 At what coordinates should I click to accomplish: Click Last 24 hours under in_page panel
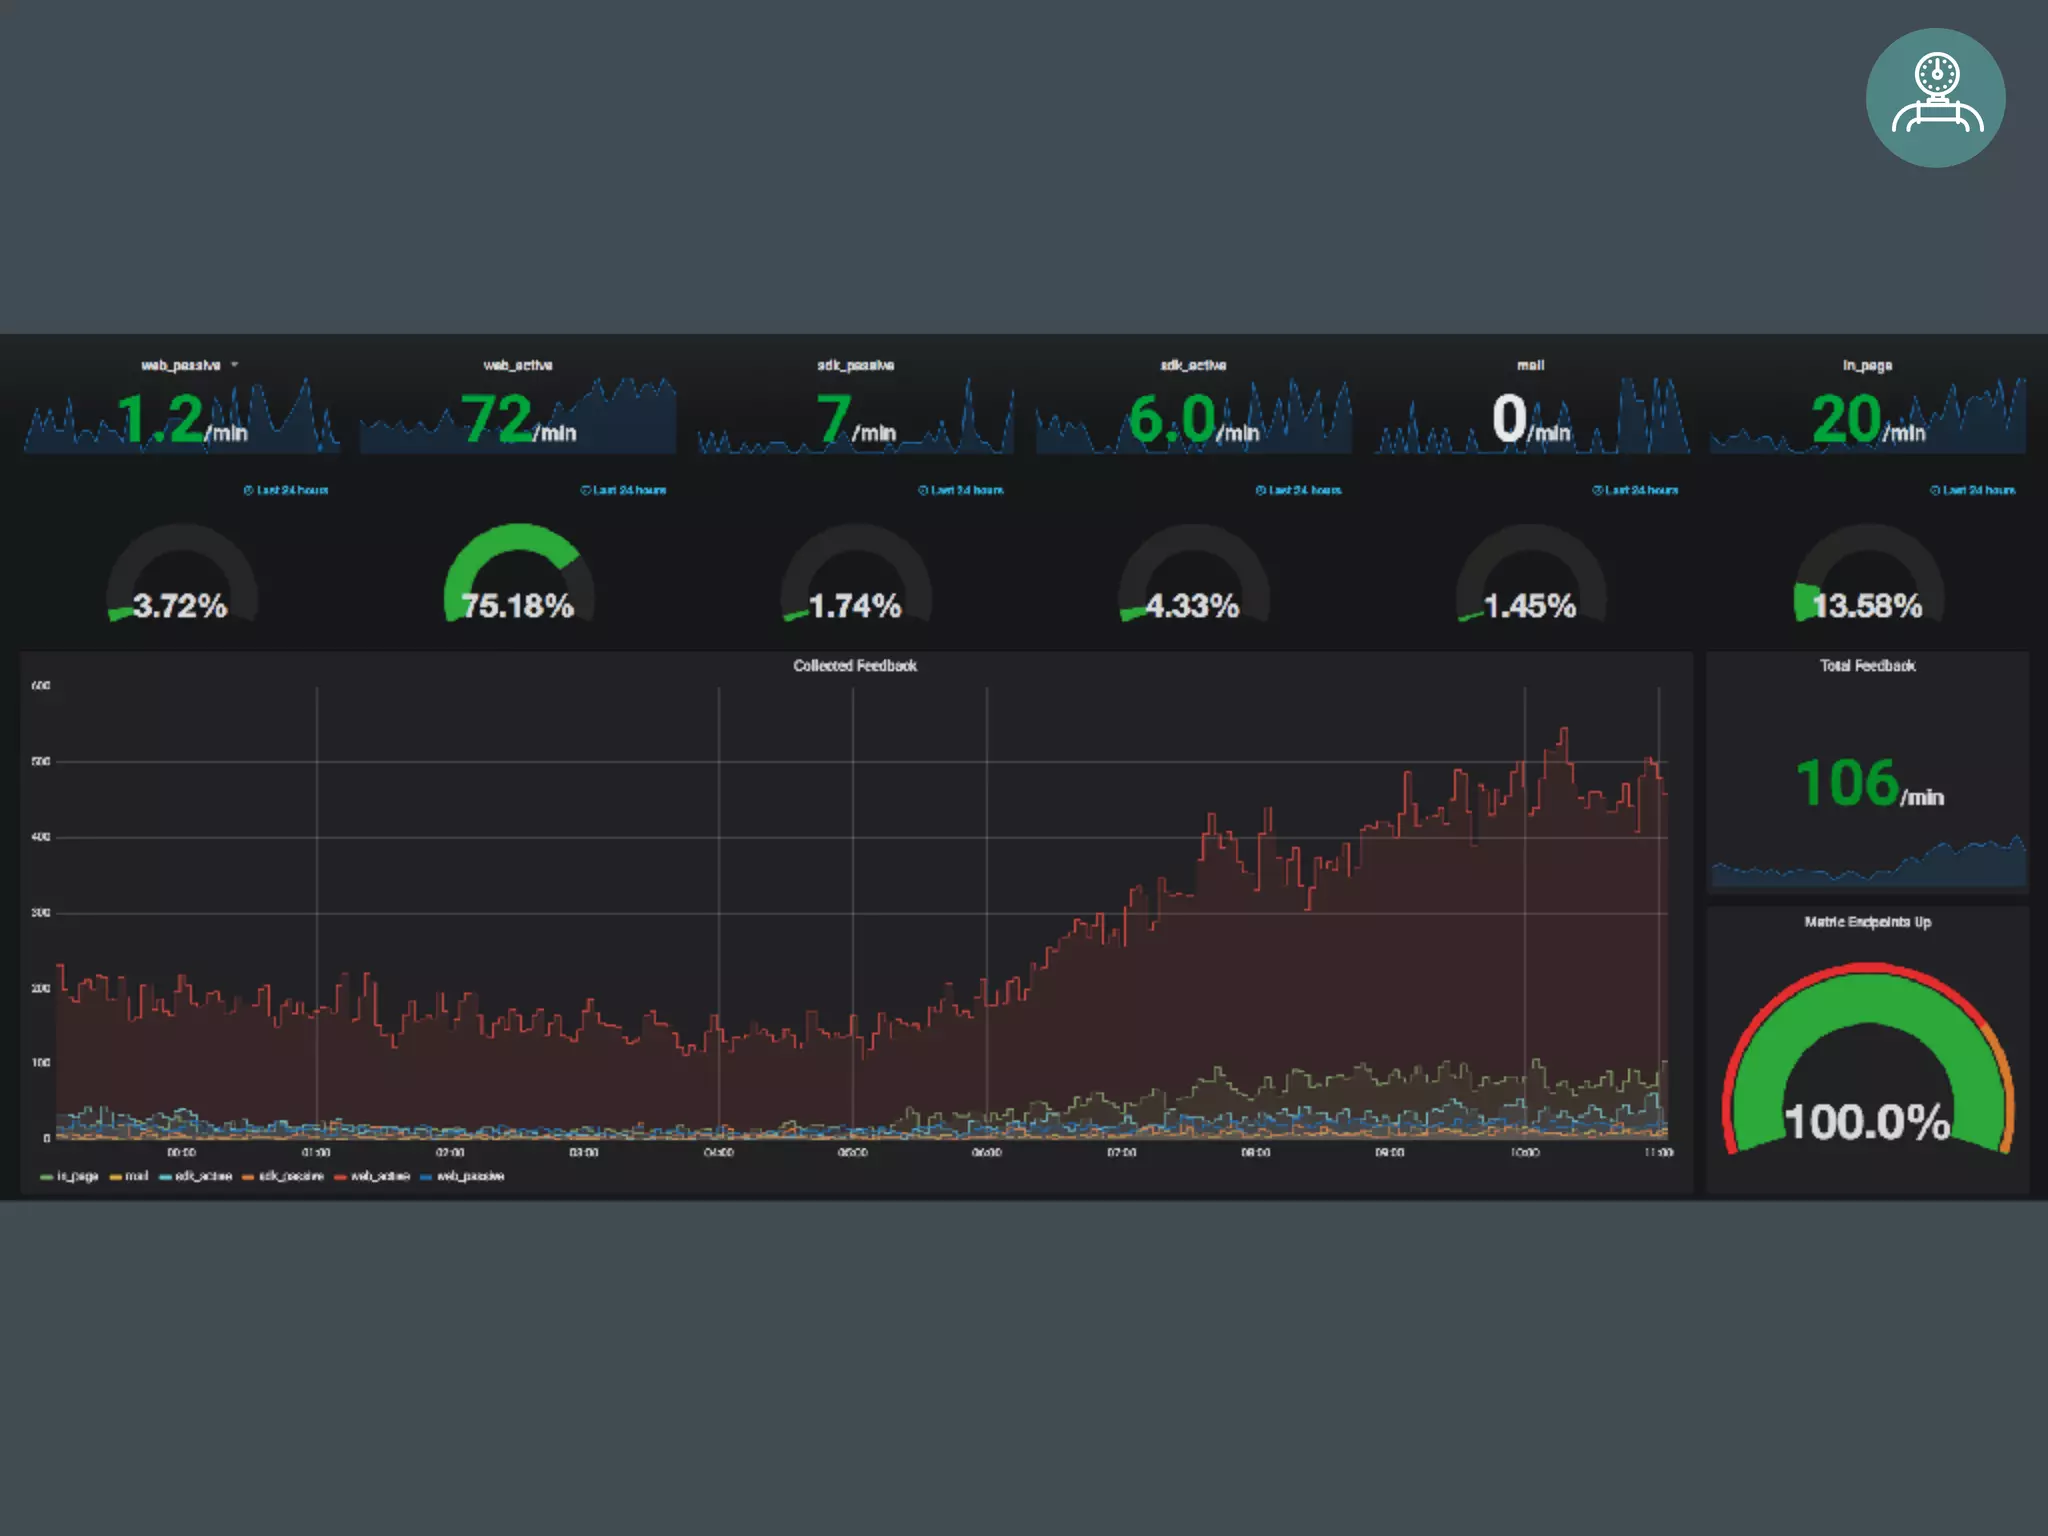click(x=1978, y=490)
